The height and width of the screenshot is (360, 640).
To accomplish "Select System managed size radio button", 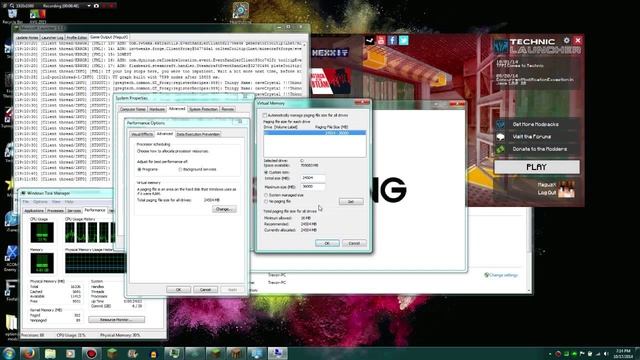I will point(266,196).
